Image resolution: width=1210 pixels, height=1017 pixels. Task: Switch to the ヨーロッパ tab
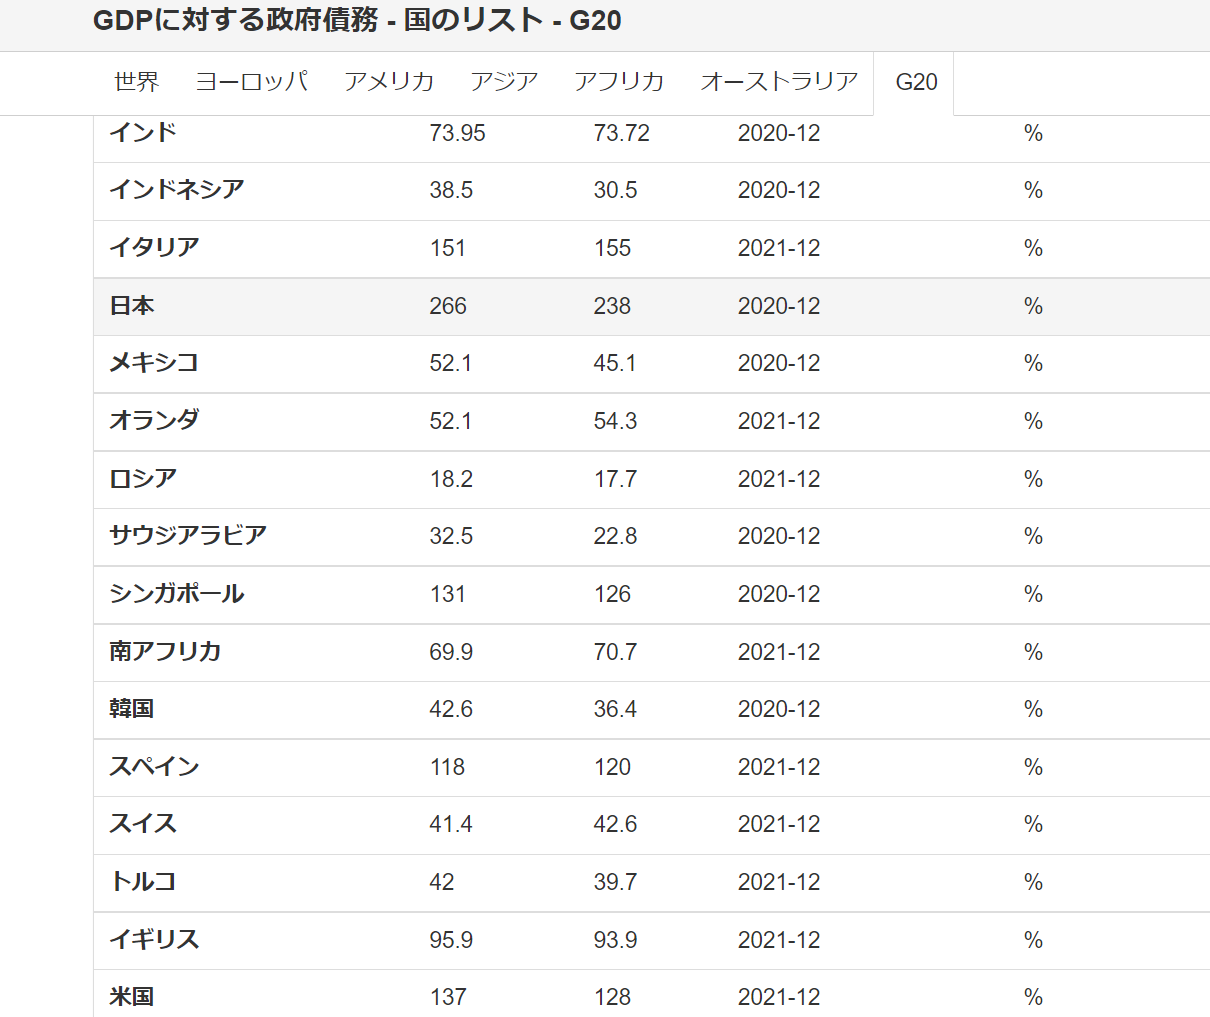(251, 82)
